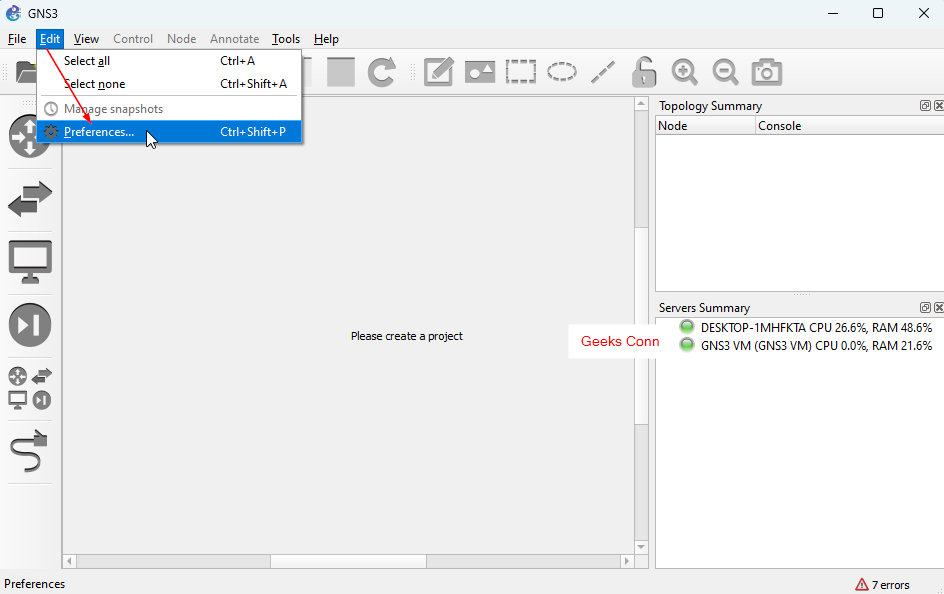This screenshot has height=594, width=944.
Task: Browse end devices via the monitor icon
Action: [30, 262]
